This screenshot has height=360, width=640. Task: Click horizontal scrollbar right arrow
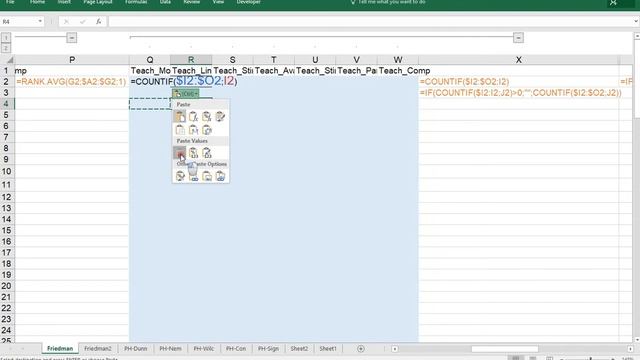click(x=630, y=349)
